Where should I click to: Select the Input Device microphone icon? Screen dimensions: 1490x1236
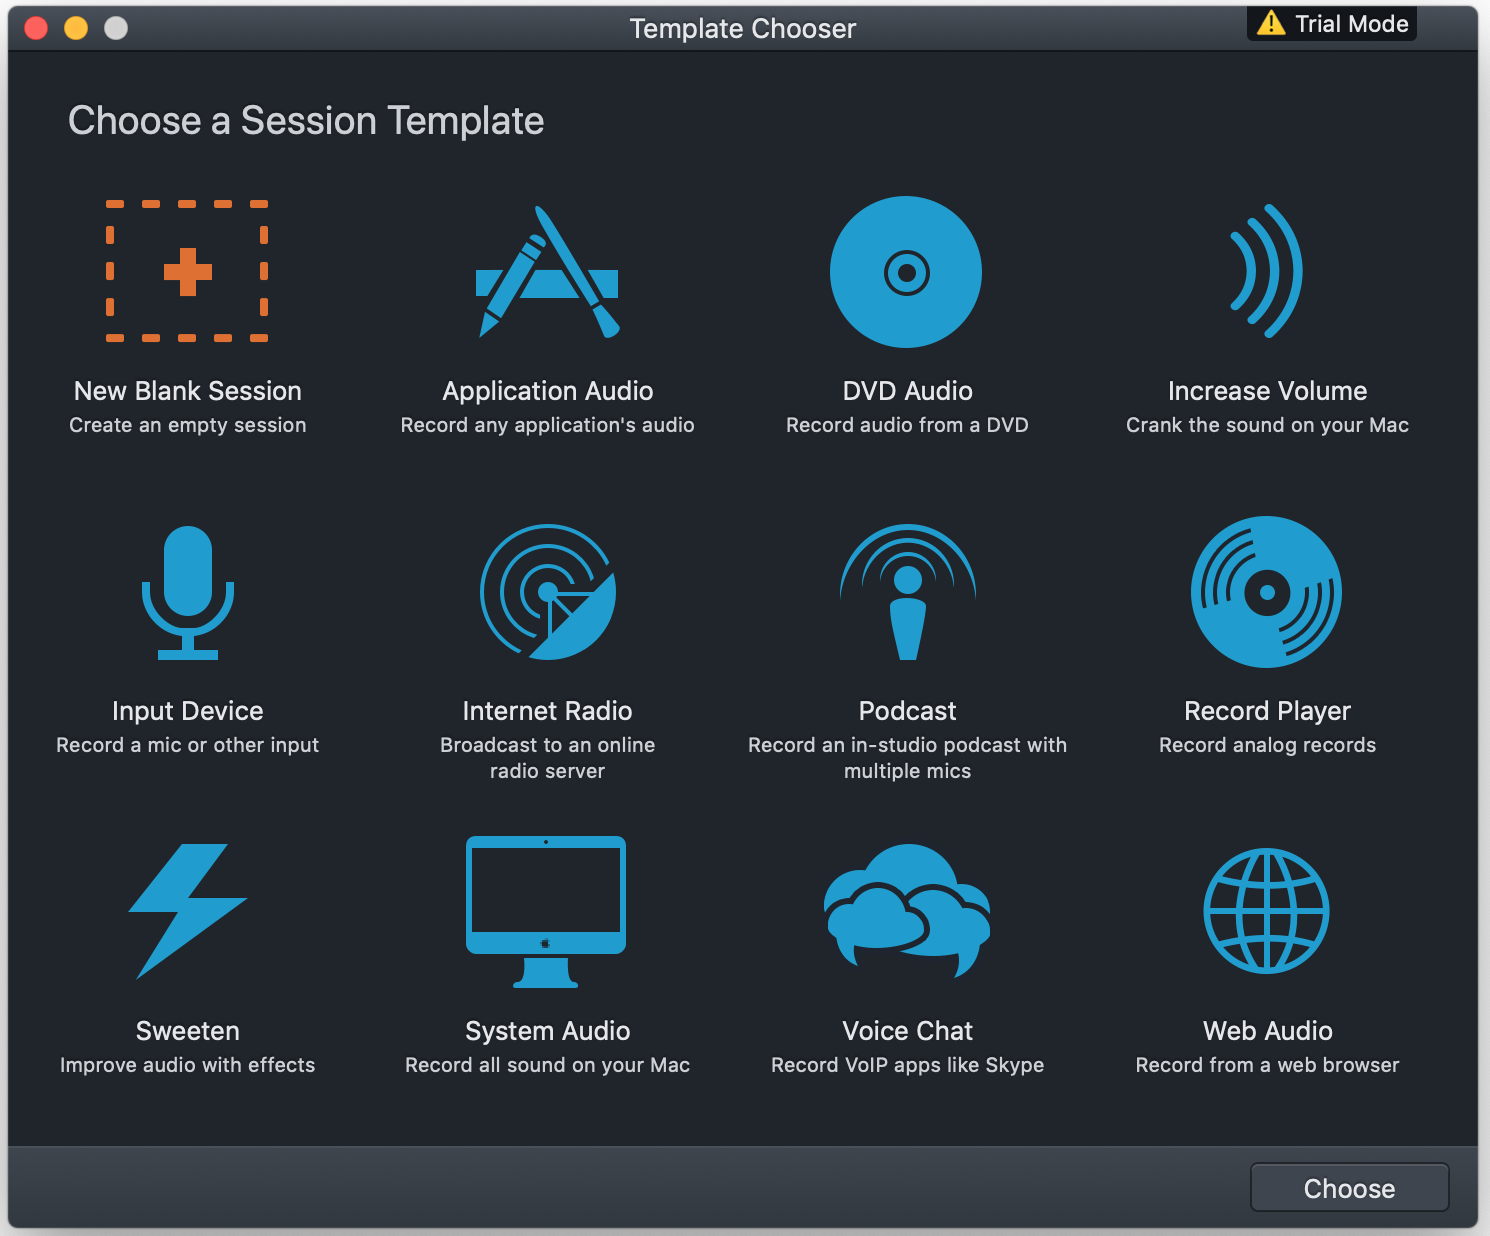[187, 592]
